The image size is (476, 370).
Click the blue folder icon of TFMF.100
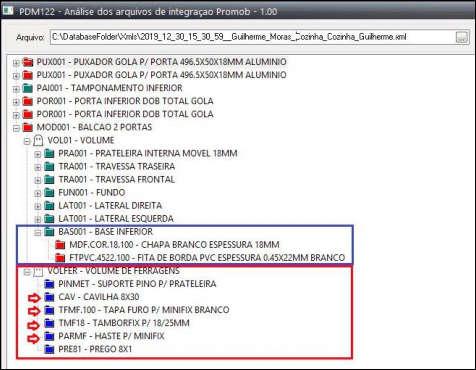click(x=49, y=310)
